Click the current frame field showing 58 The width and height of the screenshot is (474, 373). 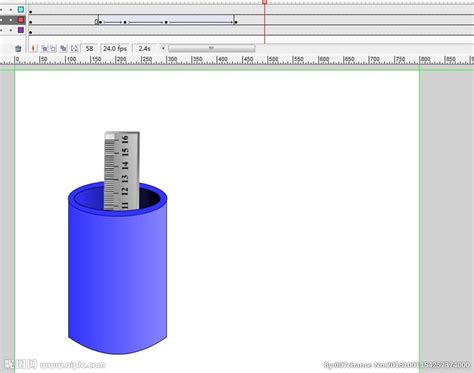click(x=89, y=49)
